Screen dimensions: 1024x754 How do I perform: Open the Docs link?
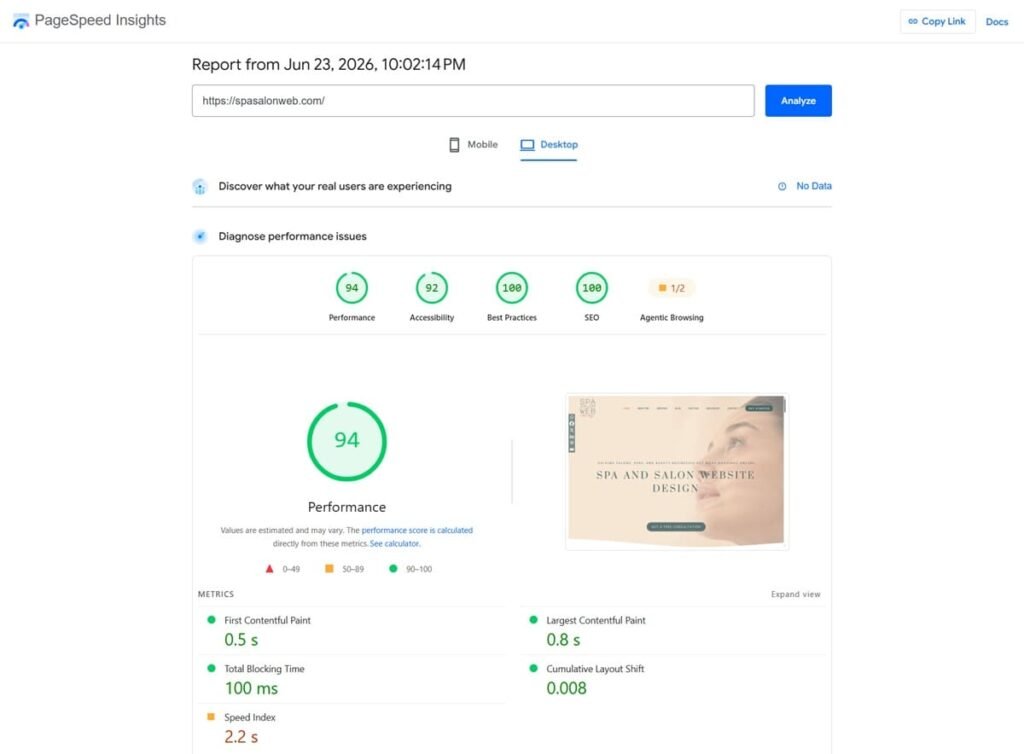tap(997, 22)
